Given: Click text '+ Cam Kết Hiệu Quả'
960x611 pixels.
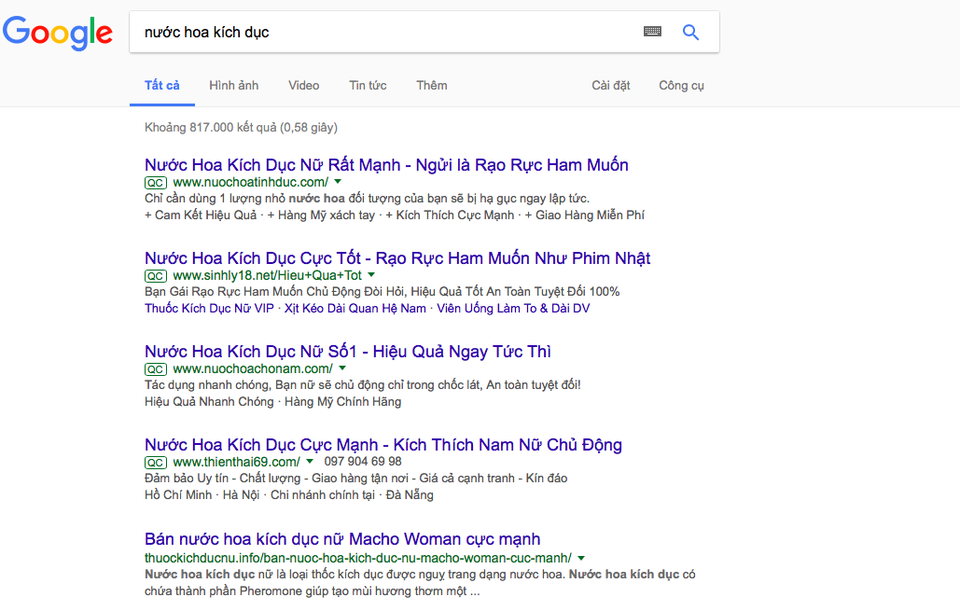Looking at the screenshot, I should point(201,215).
